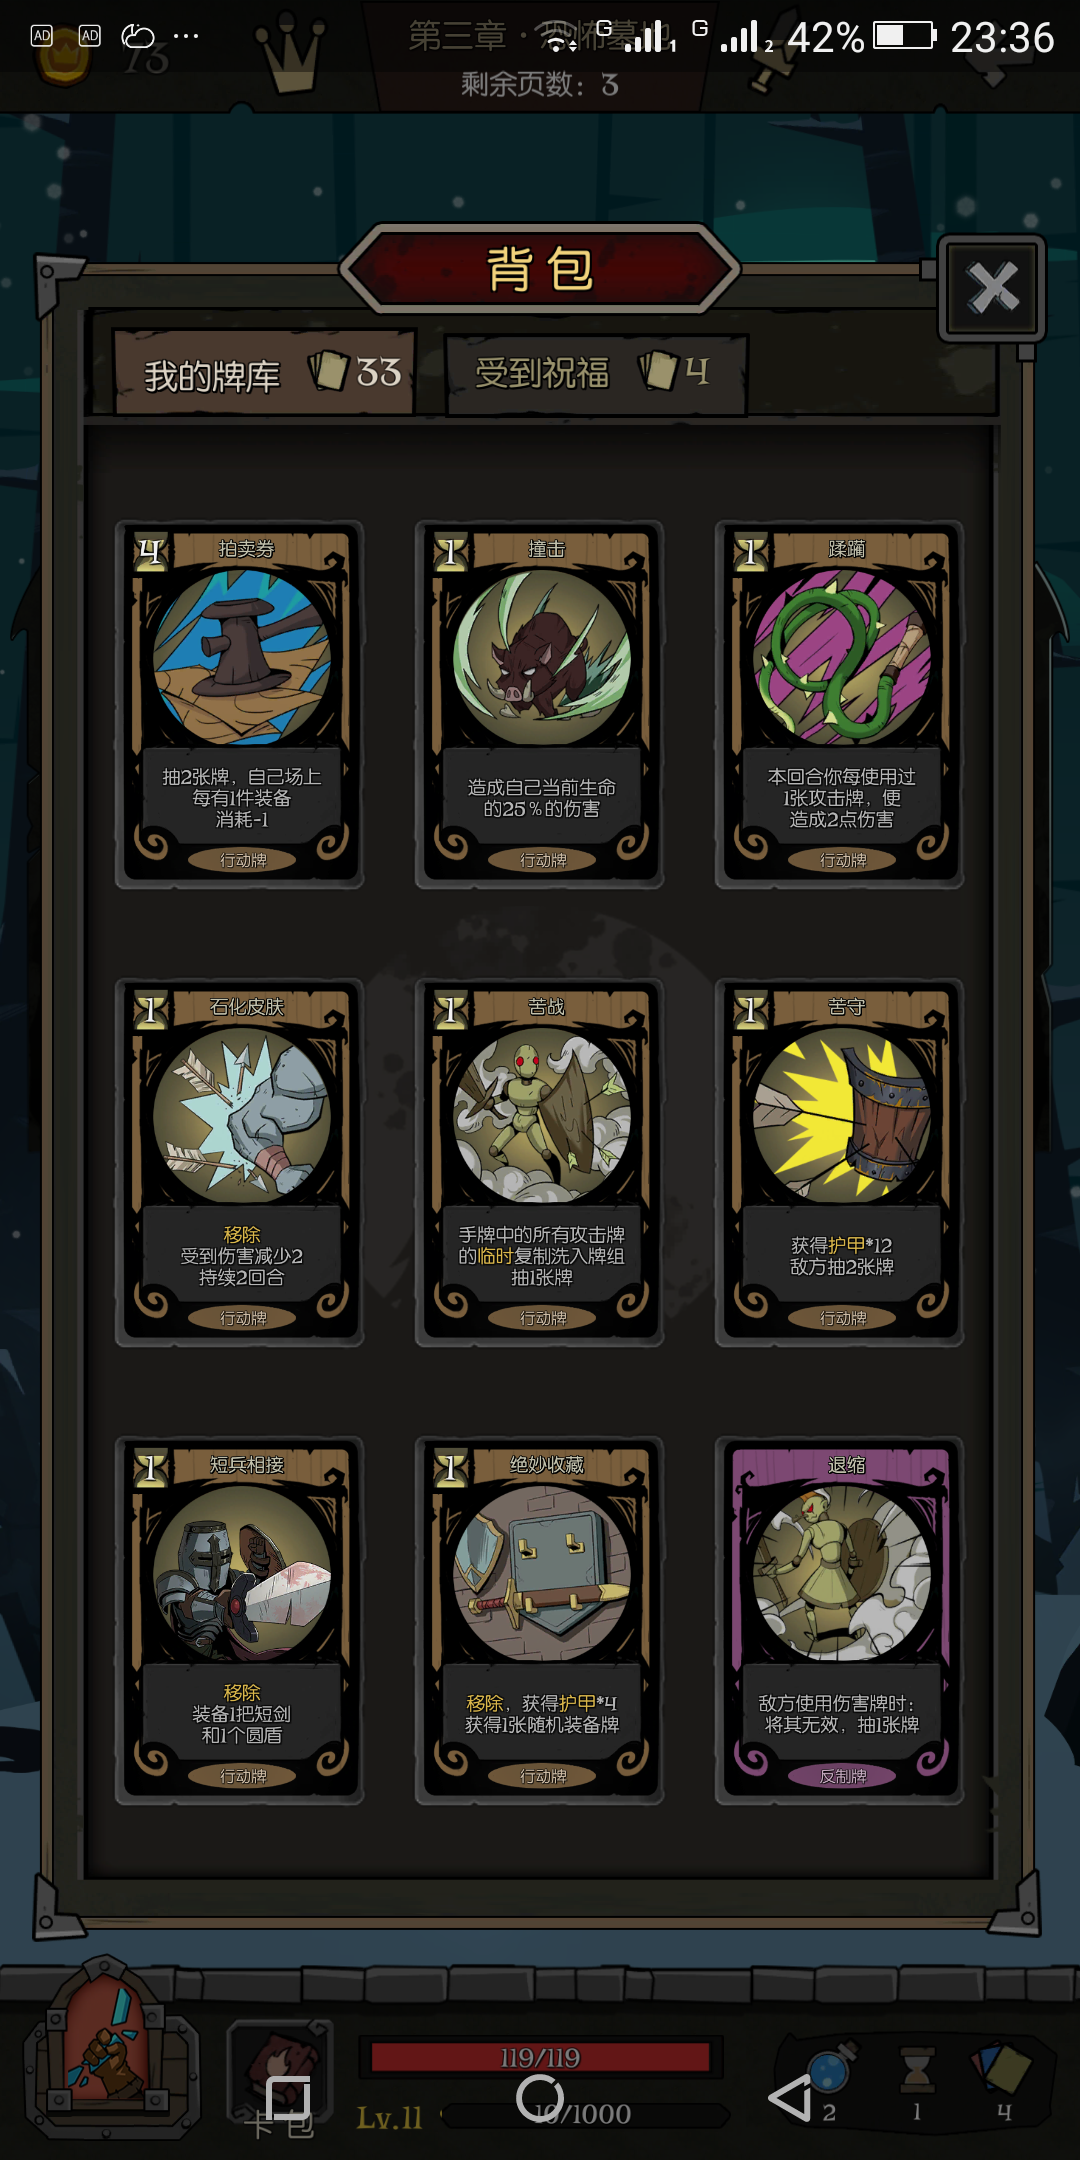Tap the red 119/119 health bar
The width and height of the screenshot is (1080, 2160).
point(540,2057)
